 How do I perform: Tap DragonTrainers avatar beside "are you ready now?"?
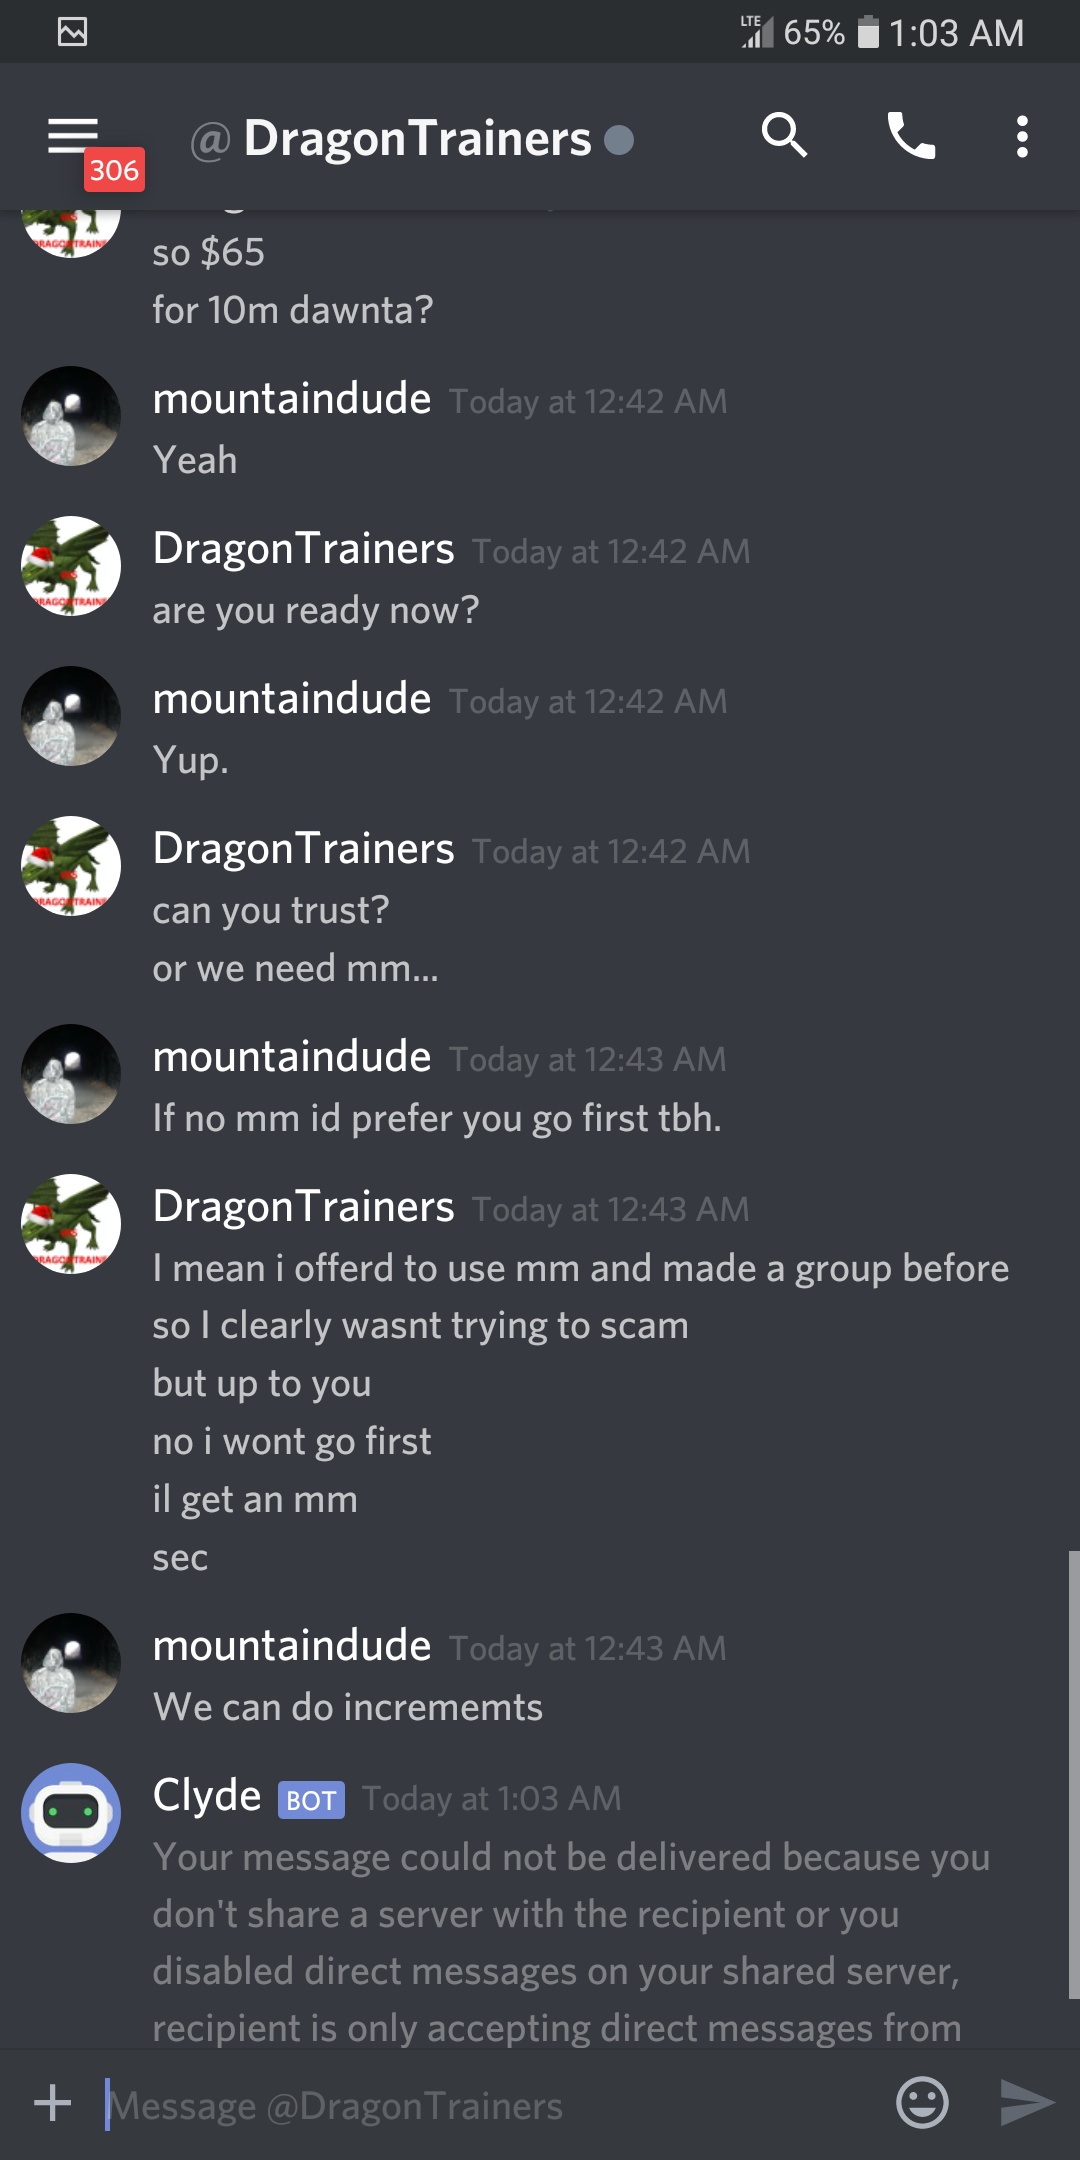point(71,566)
